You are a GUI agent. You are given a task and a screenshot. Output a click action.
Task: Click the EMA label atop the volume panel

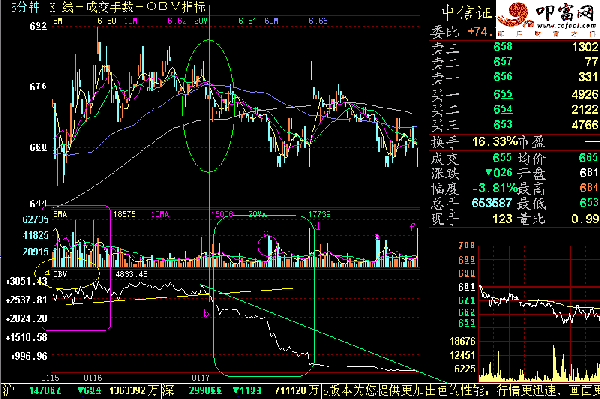60,215
